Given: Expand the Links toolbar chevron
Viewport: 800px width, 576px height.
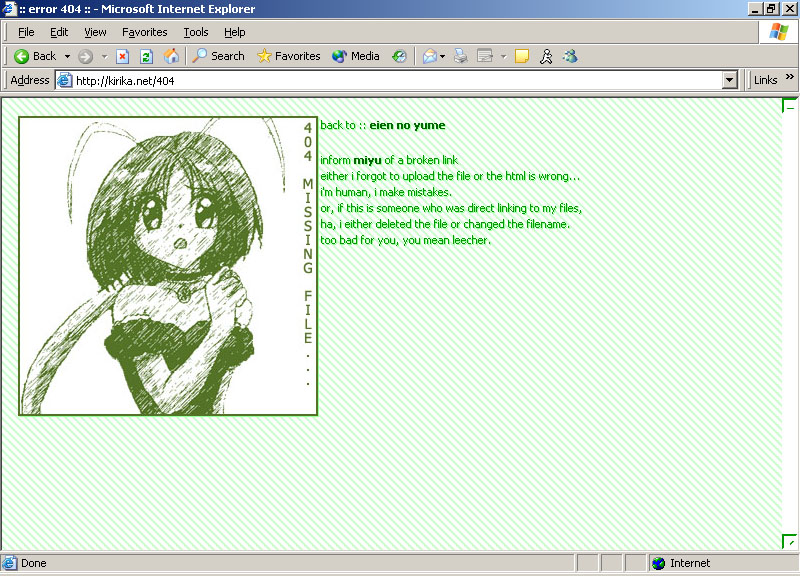Looking at the screenshot, I should pyautogui.click(x=790, y=79).
